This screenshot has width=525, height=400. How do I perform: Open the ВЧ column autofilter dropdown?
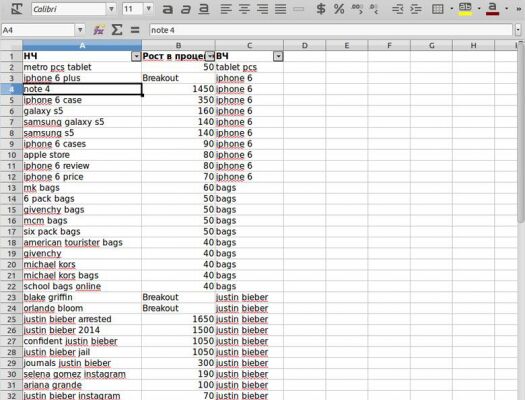(x=278, y=57)
